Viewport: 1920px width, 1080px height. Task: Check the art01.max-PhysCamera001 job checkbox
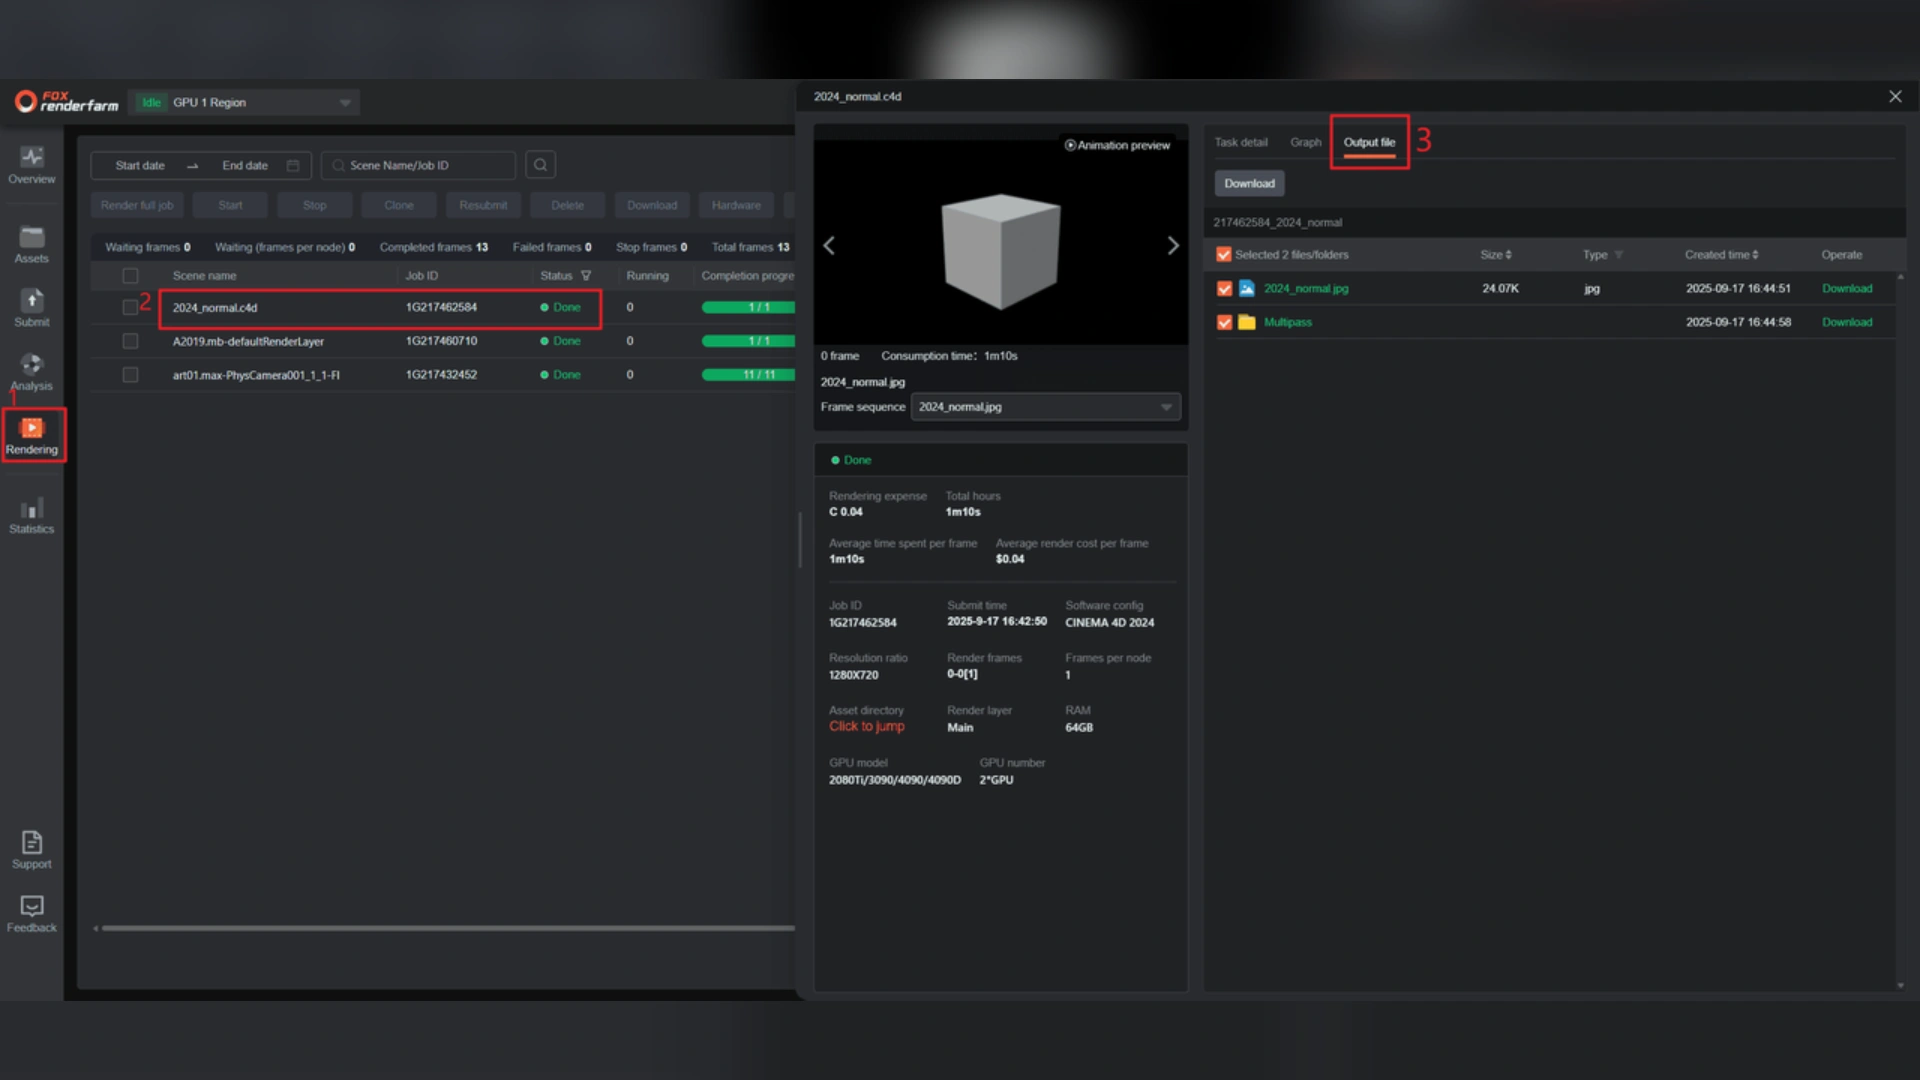130,375
